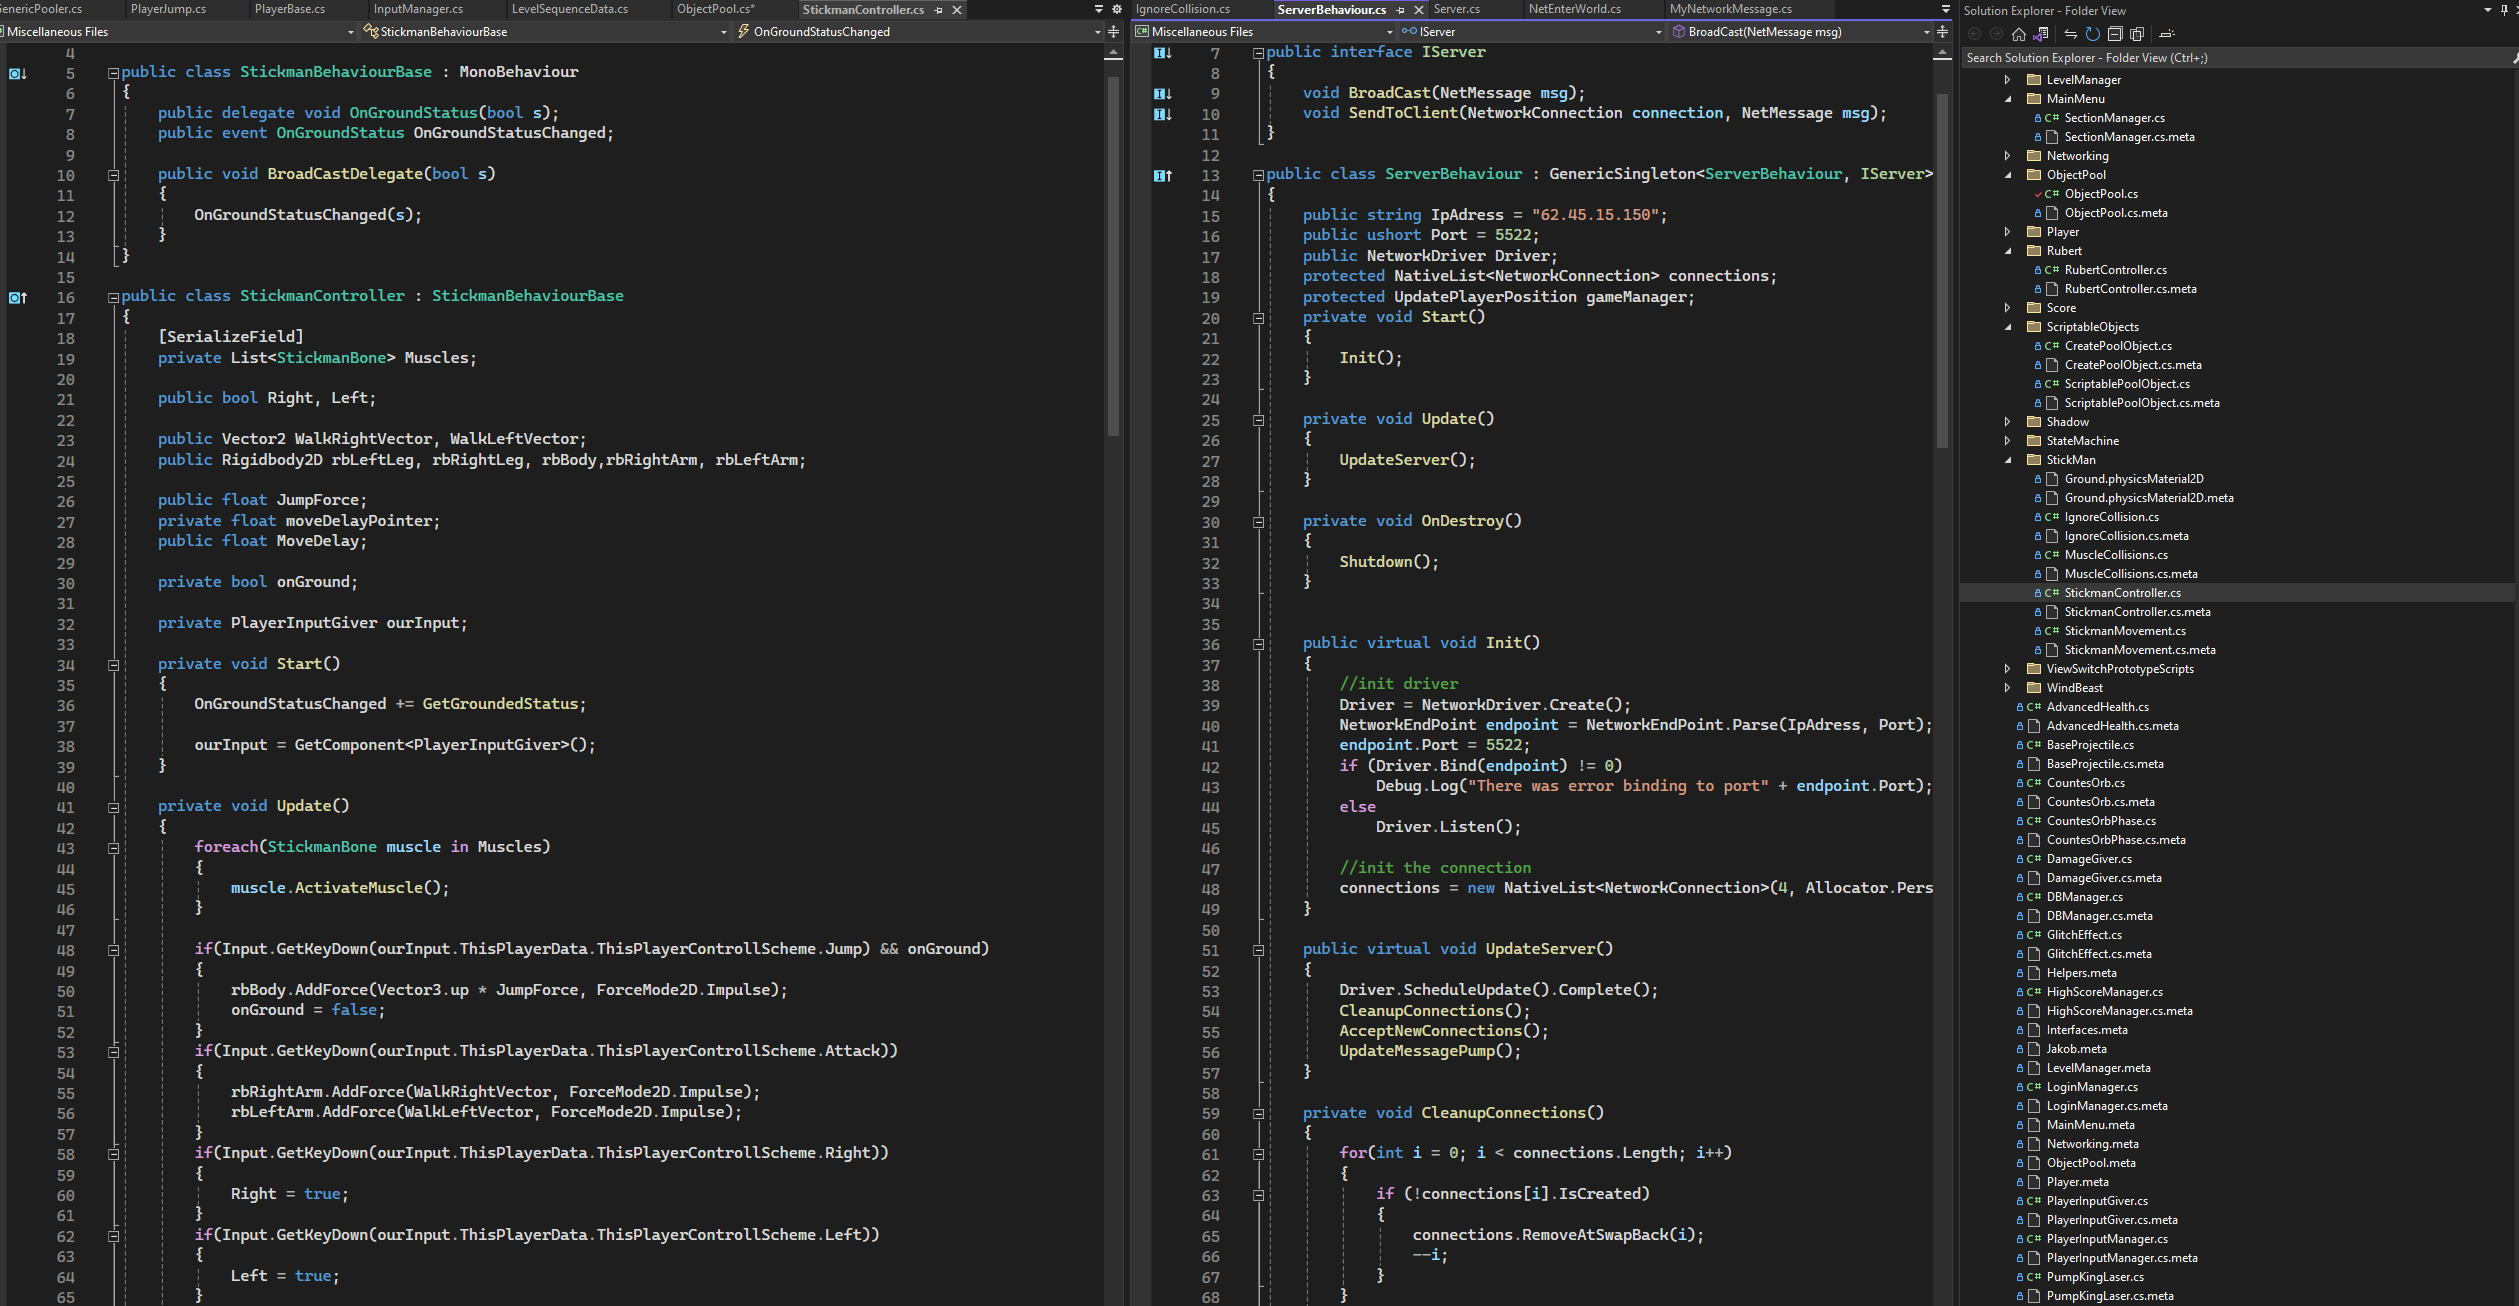Collapse the Init() method outlining
The image size is (2519, 1306).
point(1258,644)
